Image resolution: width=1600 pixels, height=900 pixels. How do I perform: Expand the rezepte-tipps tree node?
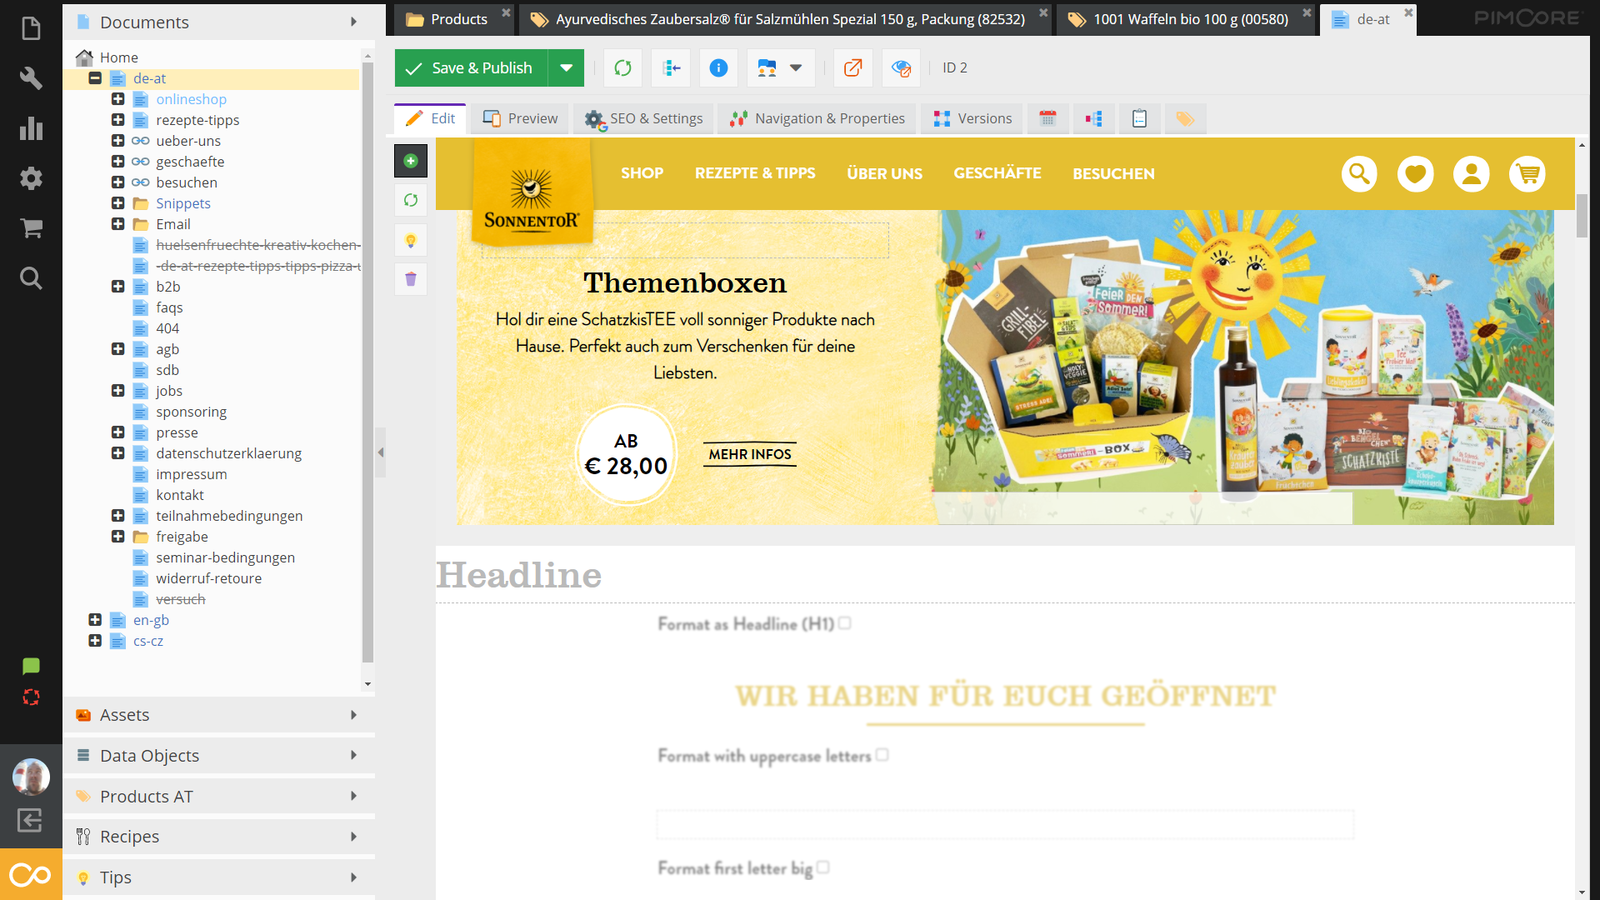point(118,120)
